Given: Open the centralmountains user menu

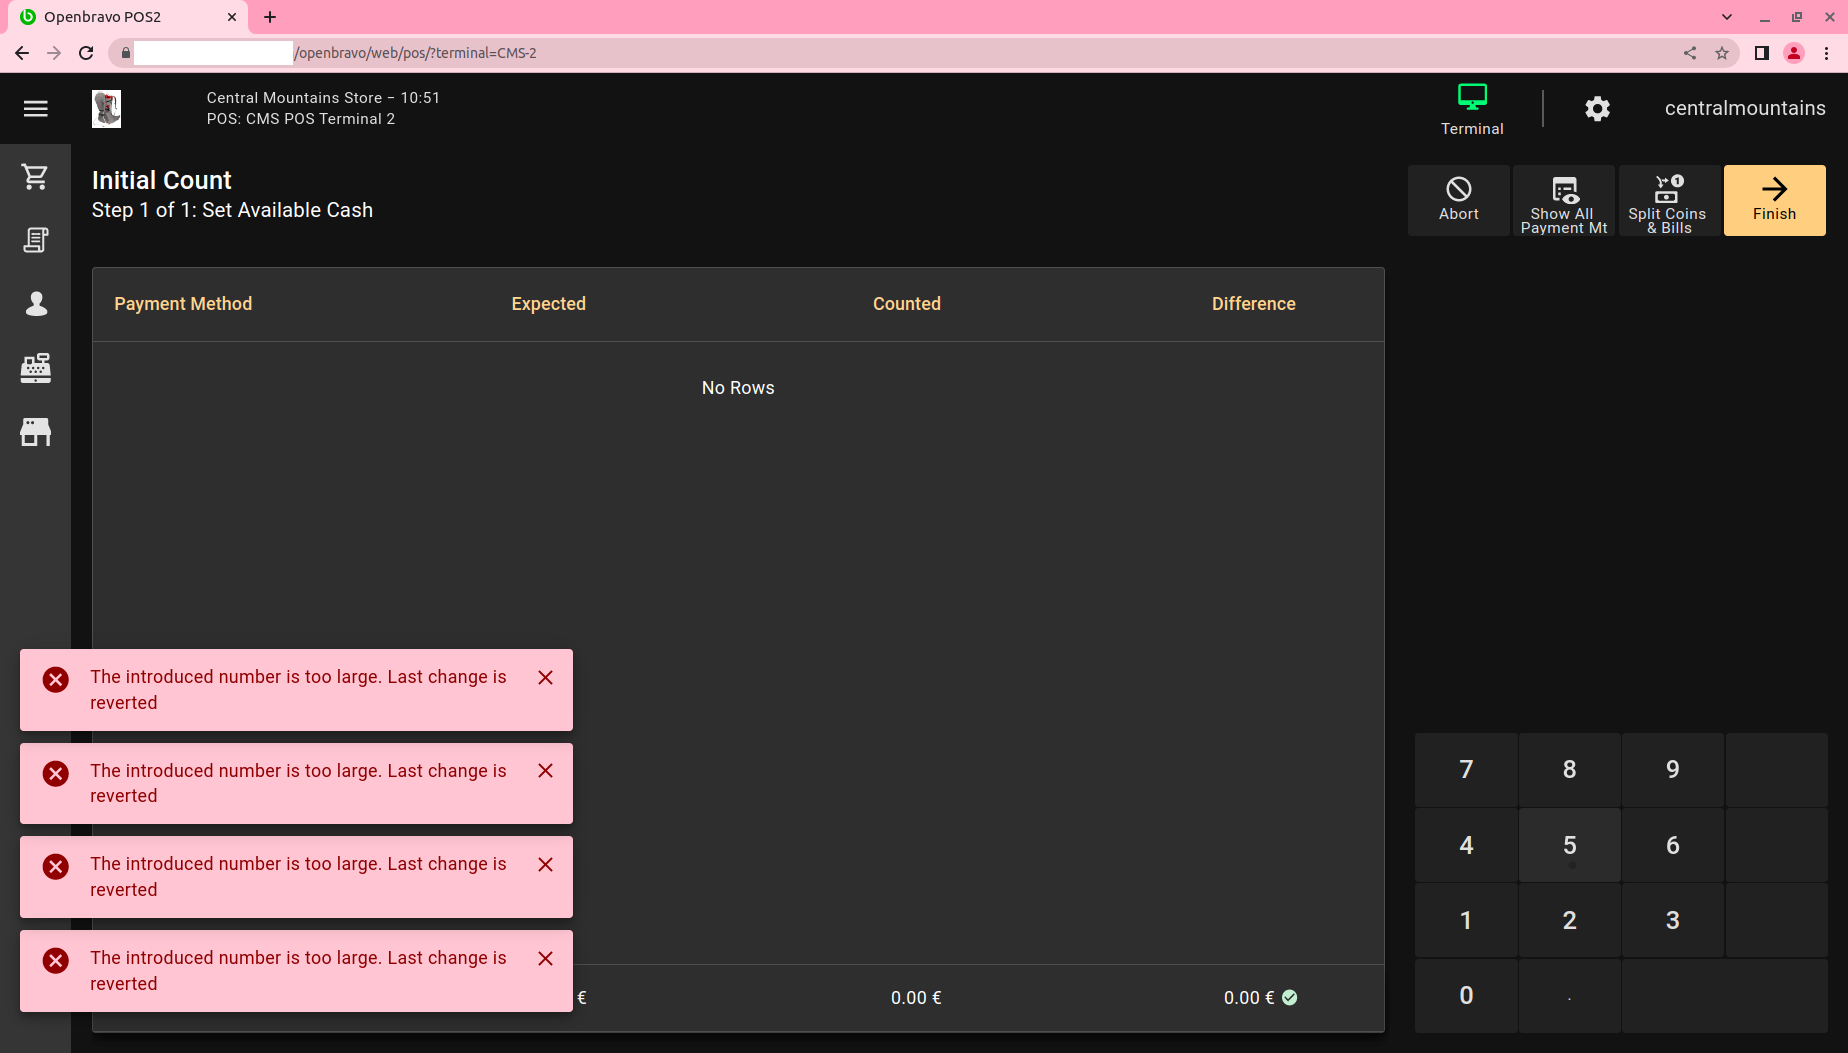Looking at the screenshot, I should (x=1744, y=108).
